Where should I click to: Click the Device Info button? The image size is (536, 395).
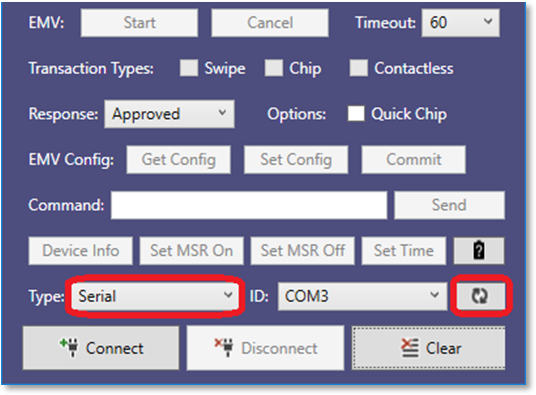(x=81, y=251)
